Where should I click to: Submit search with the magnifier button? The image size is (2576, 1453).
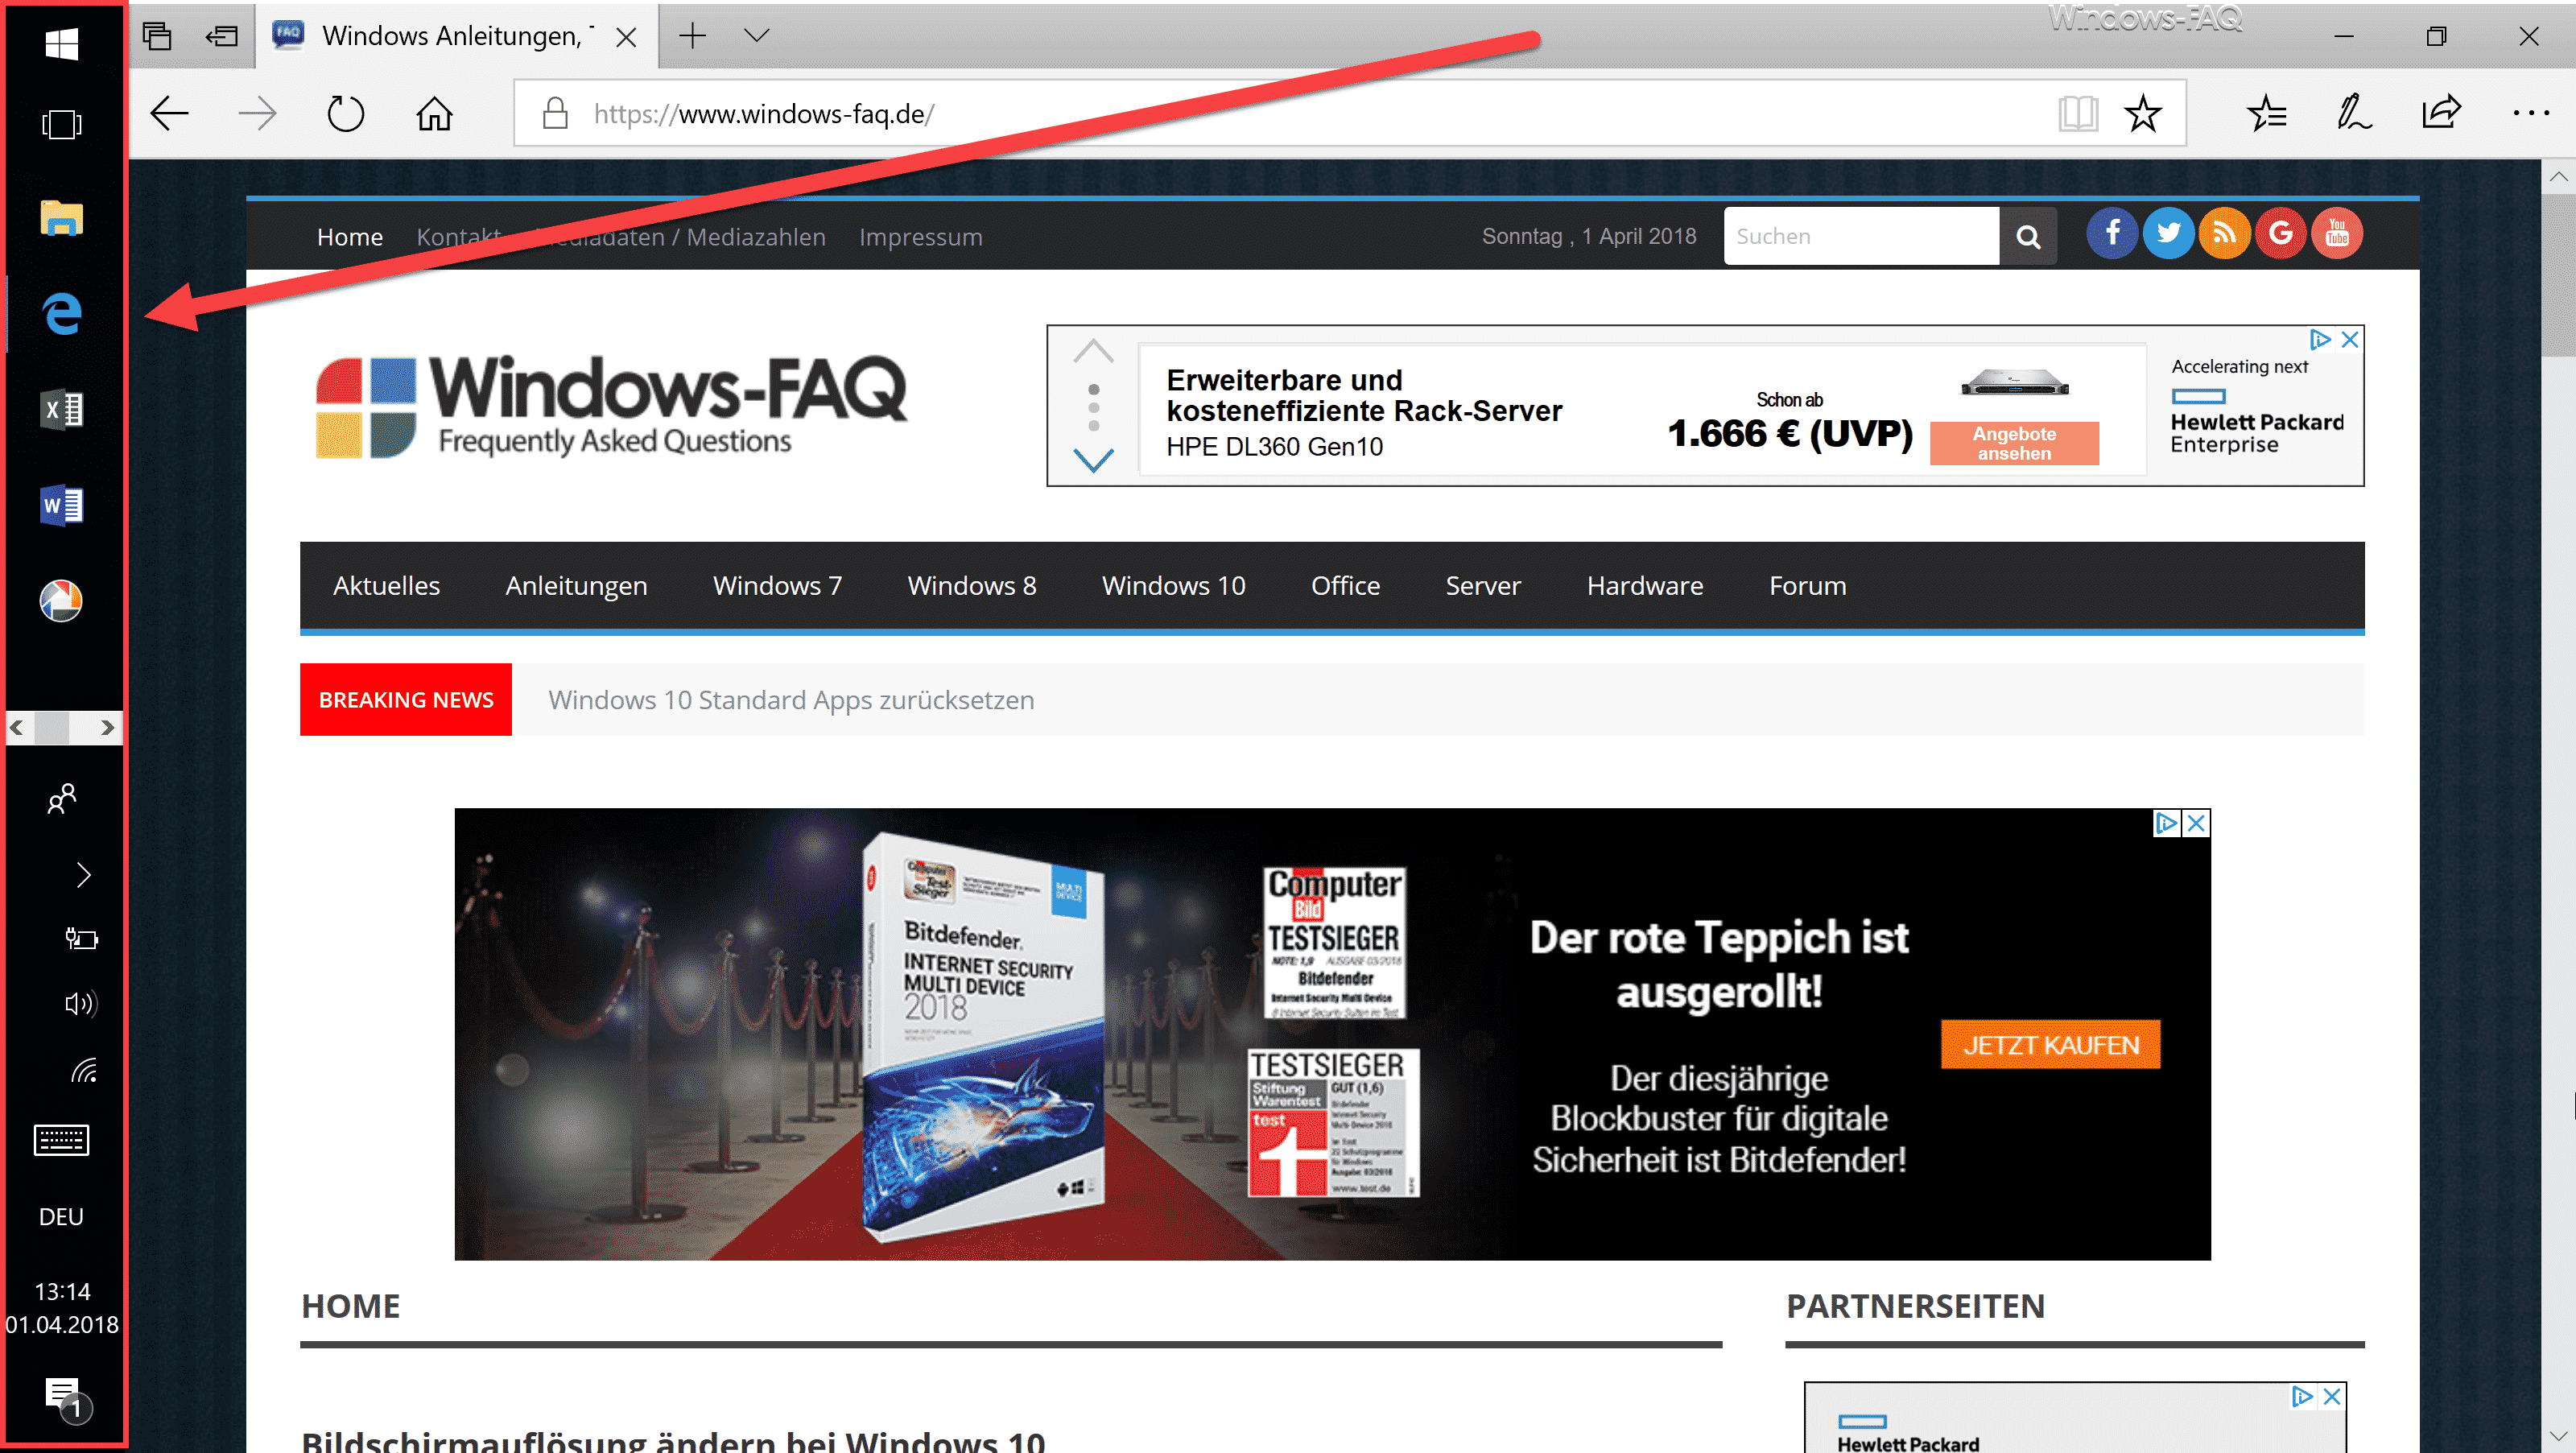point(2028,236)
